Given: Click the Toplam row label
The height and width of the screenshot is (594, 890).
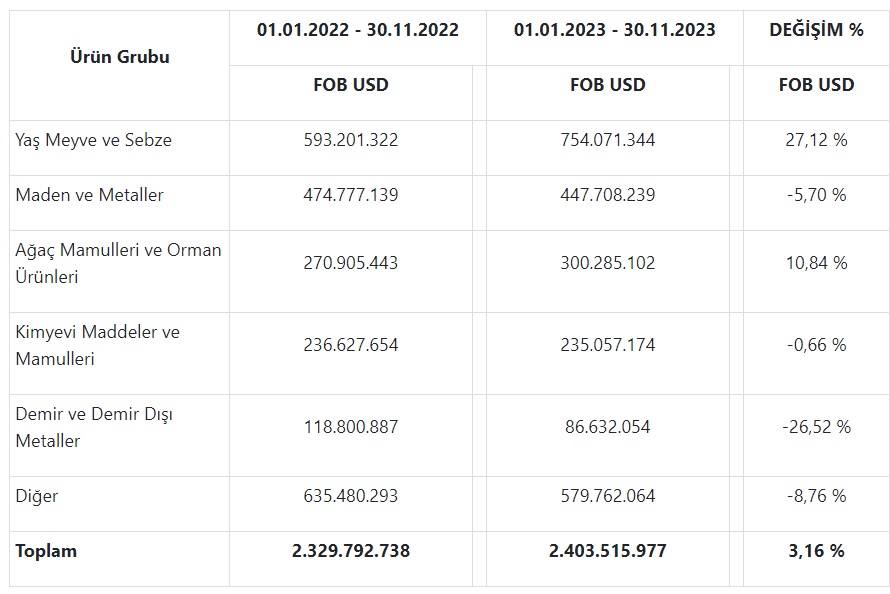Looking at the screenshot, I should click(46, 551).
